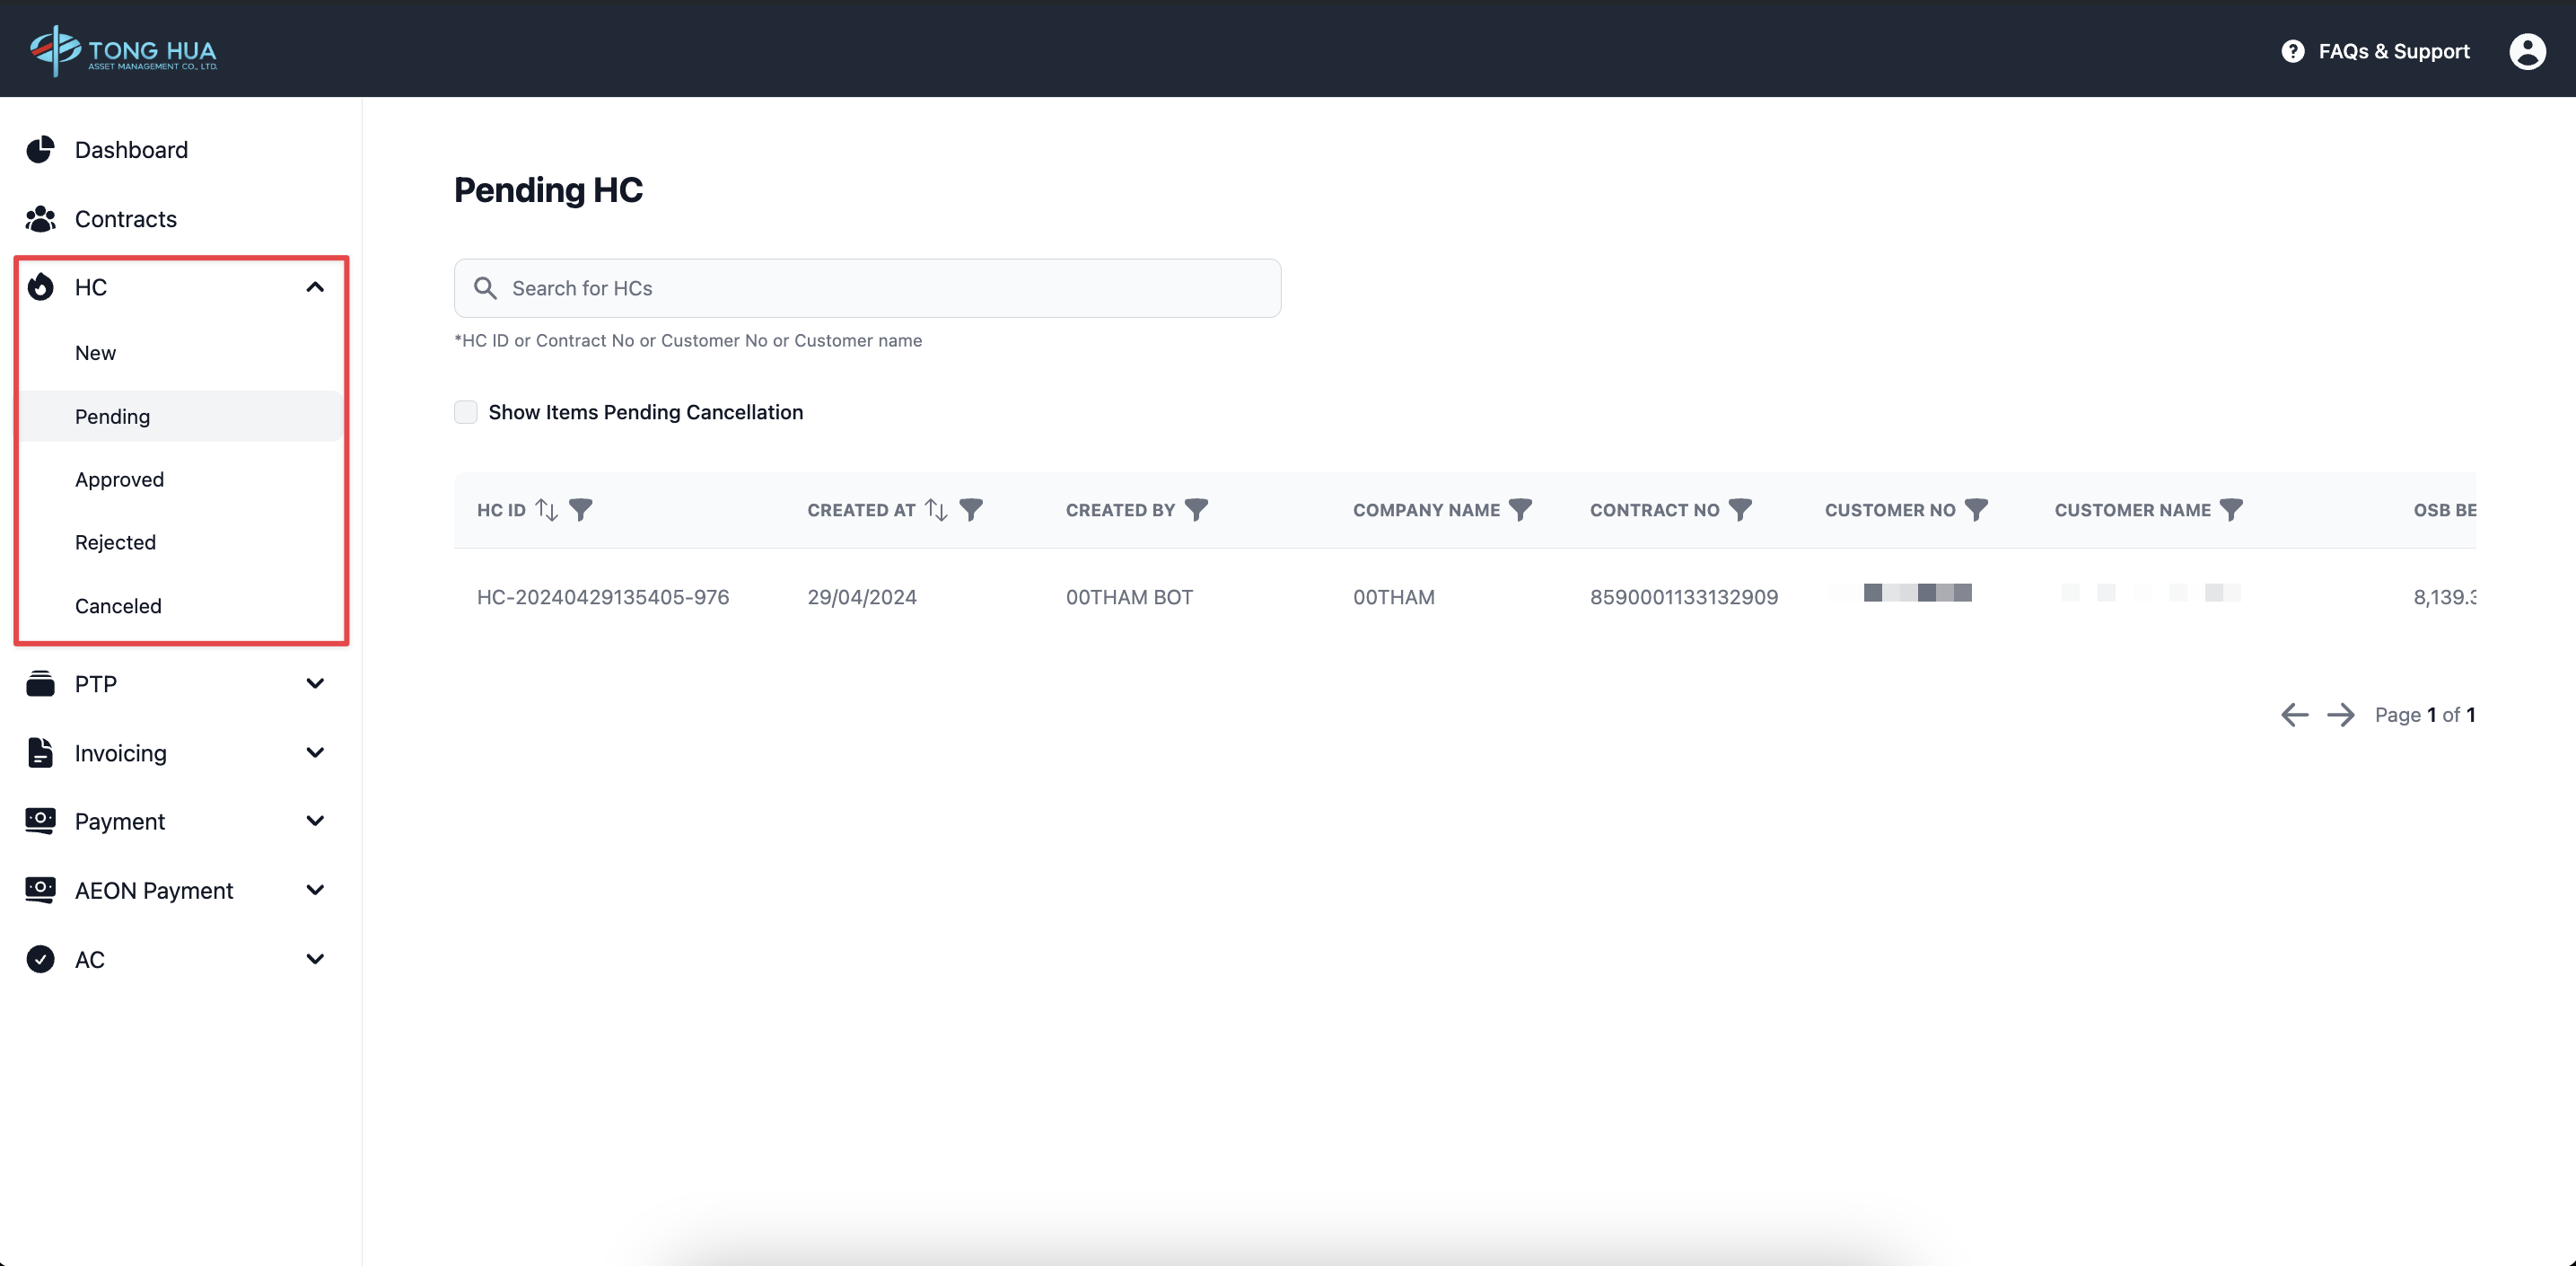
Task: Enable Show Items Pending Cancellation checkbox
Action: coord(466,412)
